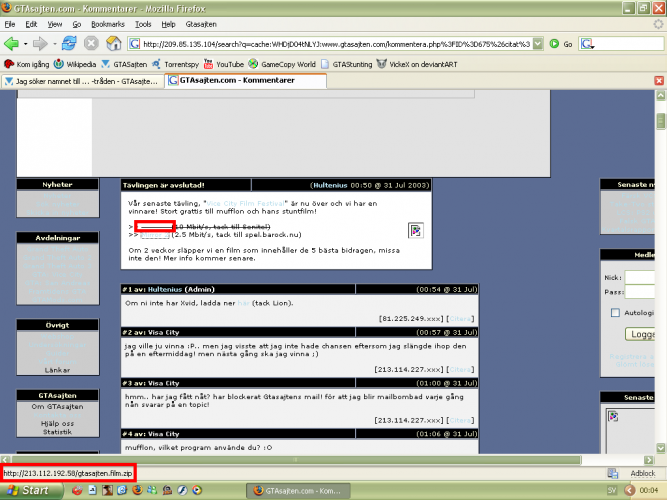Click the Hultenius author link in comment #1
Screen dimensions: 667x500
(165, 289)
